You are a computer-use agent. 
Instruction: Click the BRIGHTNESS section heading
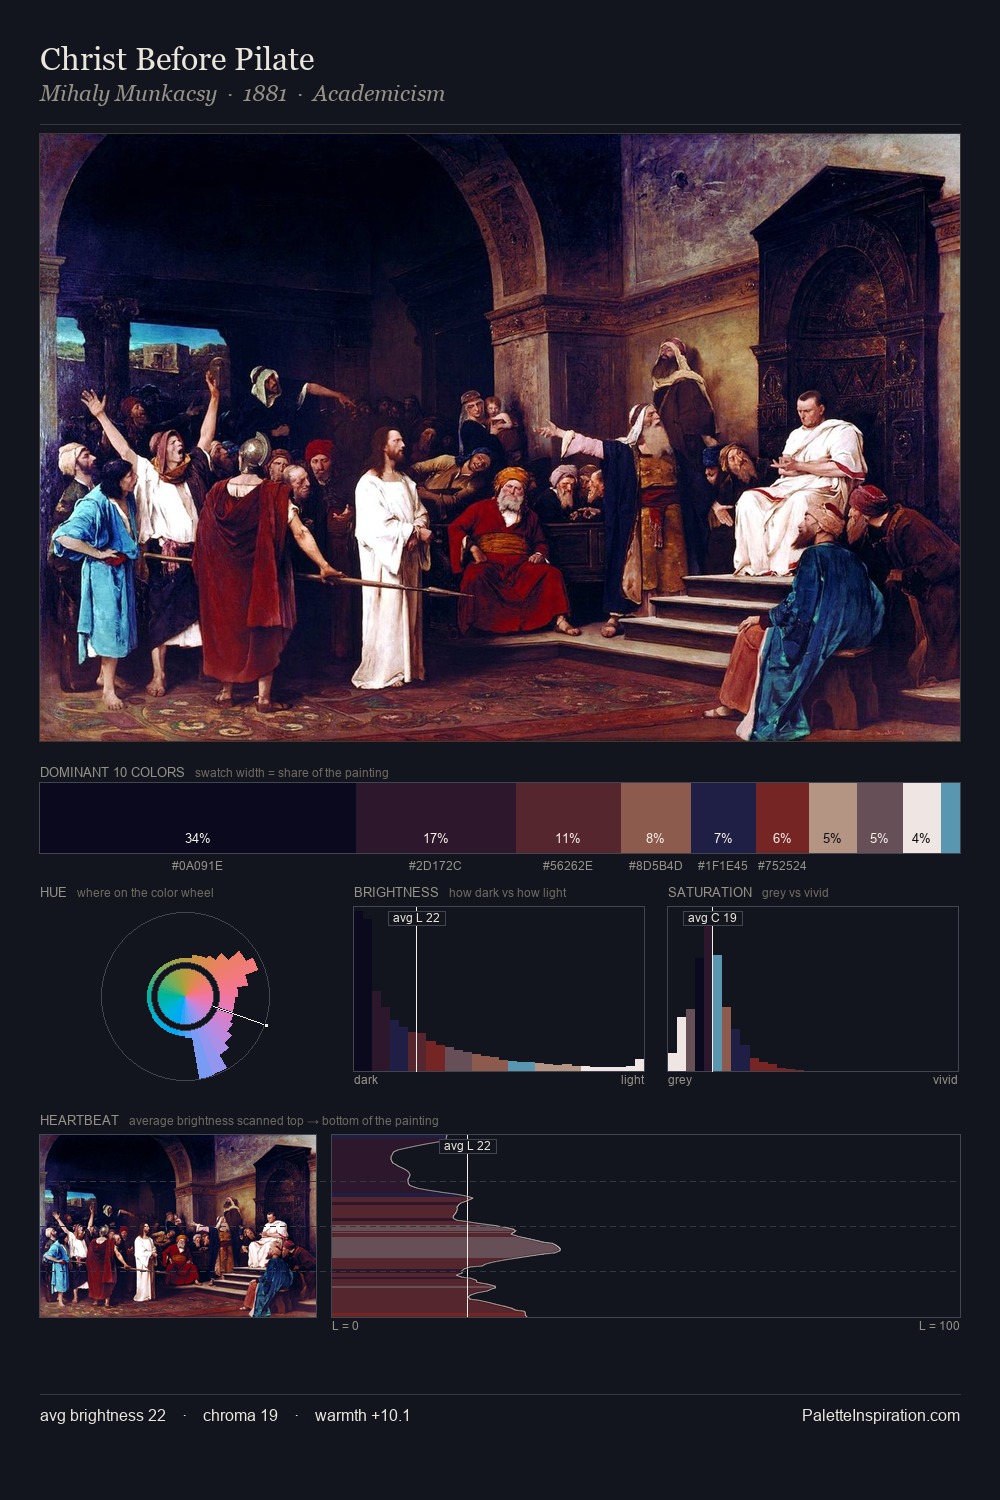pyautogui.click(x=396, y=892)
